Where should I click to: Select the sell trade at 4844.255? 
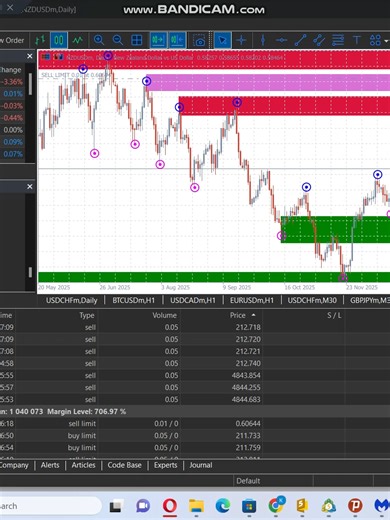pyautogui.click(x=195, y=387)
